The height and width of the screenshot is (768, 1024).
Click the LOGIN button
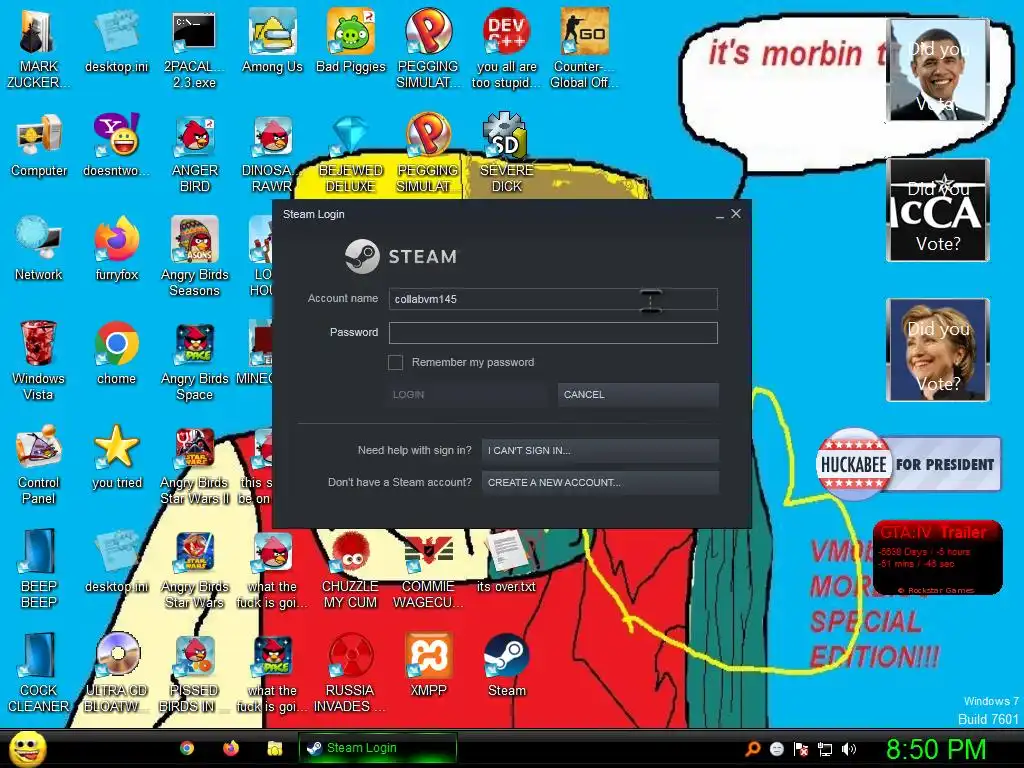tap(466, 394)
